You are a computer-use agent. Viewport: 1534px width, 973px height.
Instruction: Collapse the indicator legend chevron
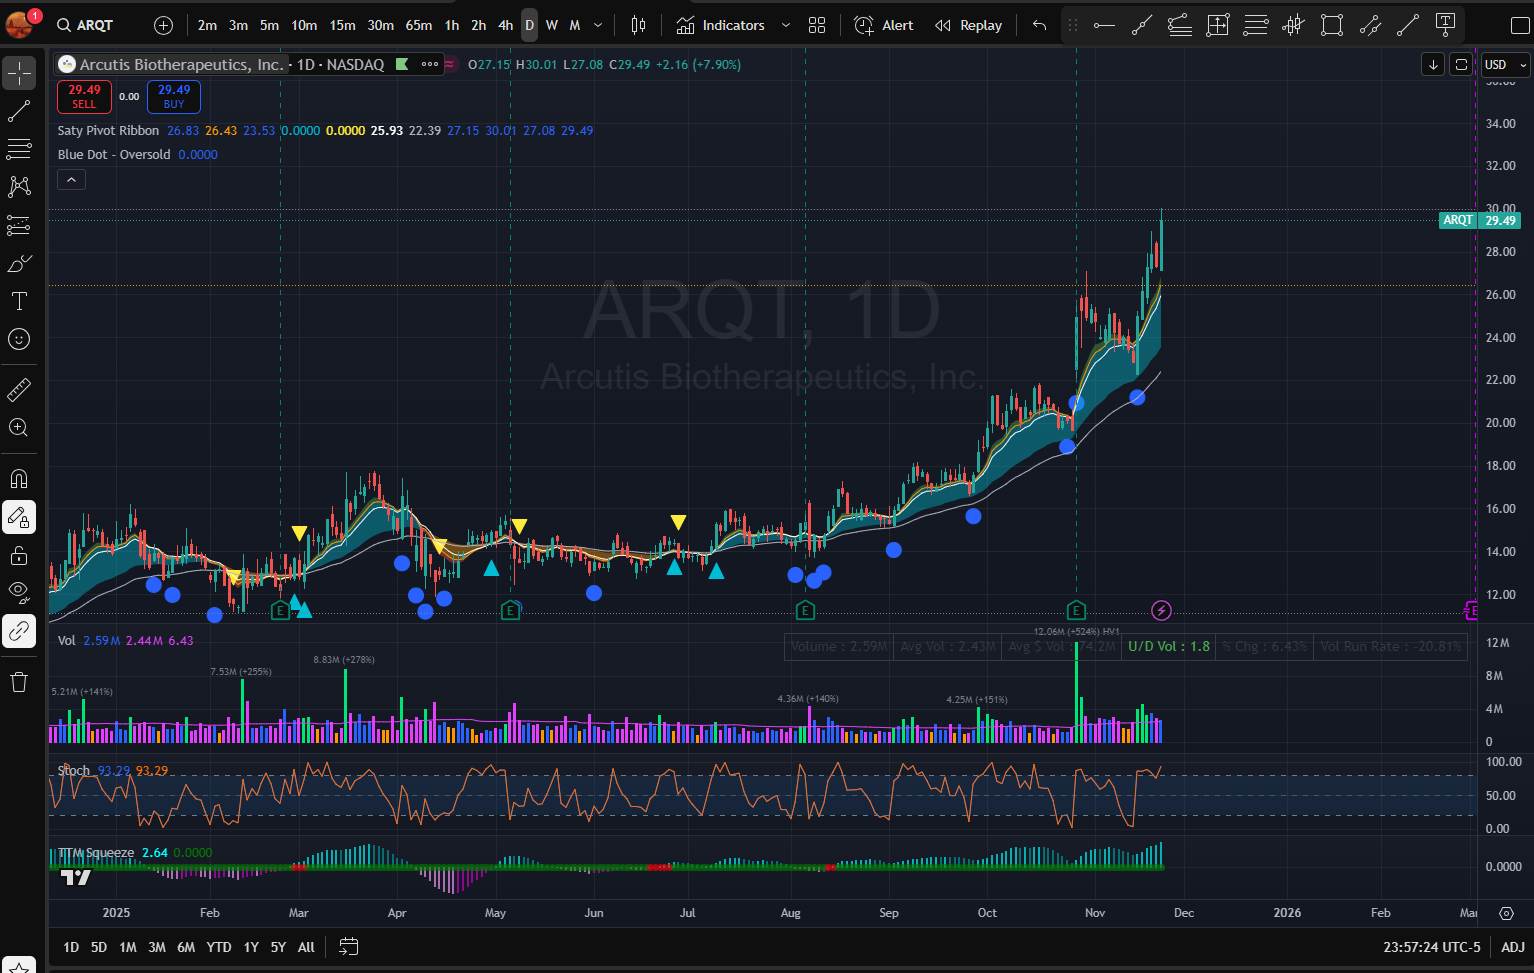(71, 179)
